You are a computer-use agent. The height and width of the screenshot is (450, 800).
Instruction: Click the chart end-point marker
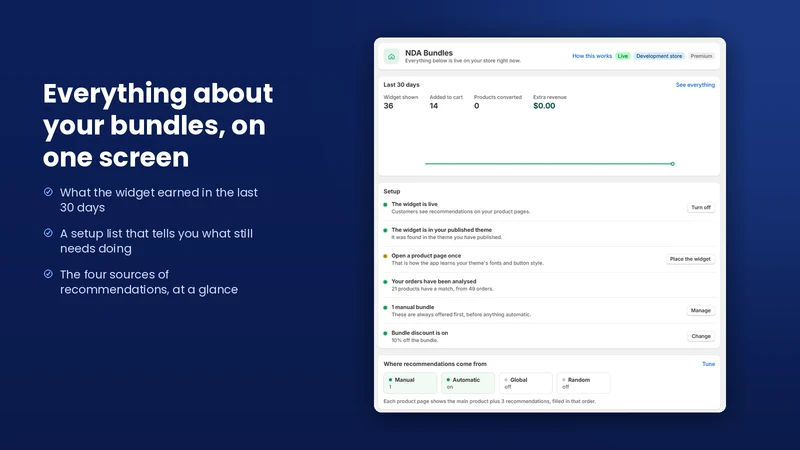click(x=672, y=164)
